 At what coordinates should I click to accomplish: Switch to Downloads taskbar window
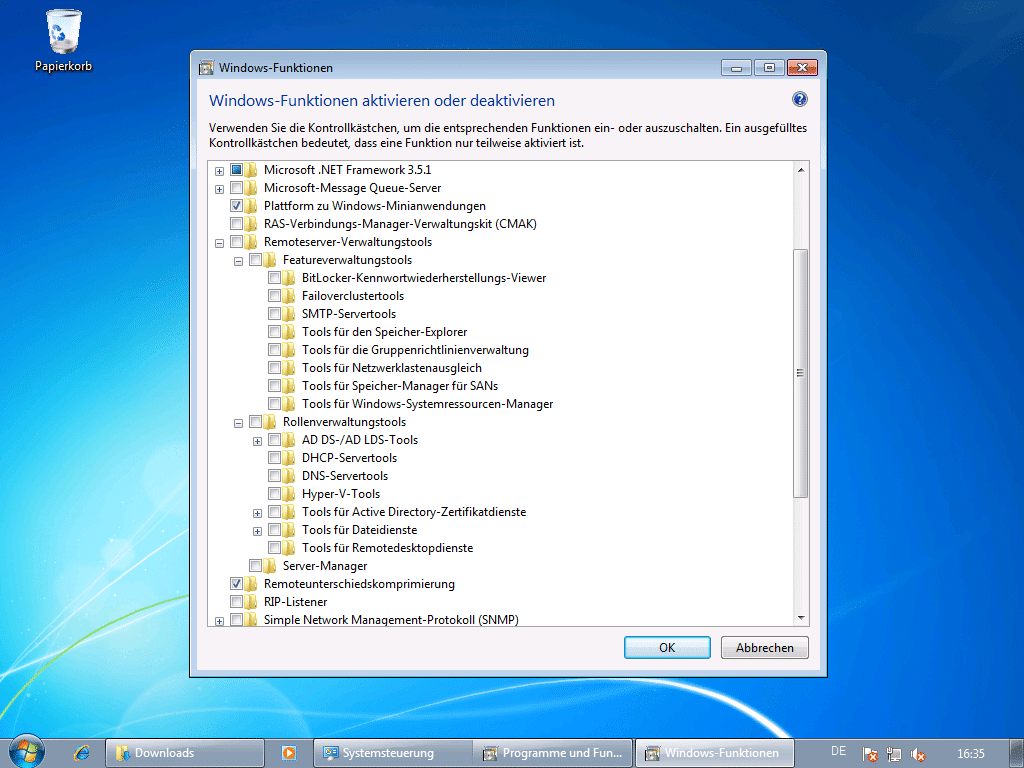coord(185,753)
